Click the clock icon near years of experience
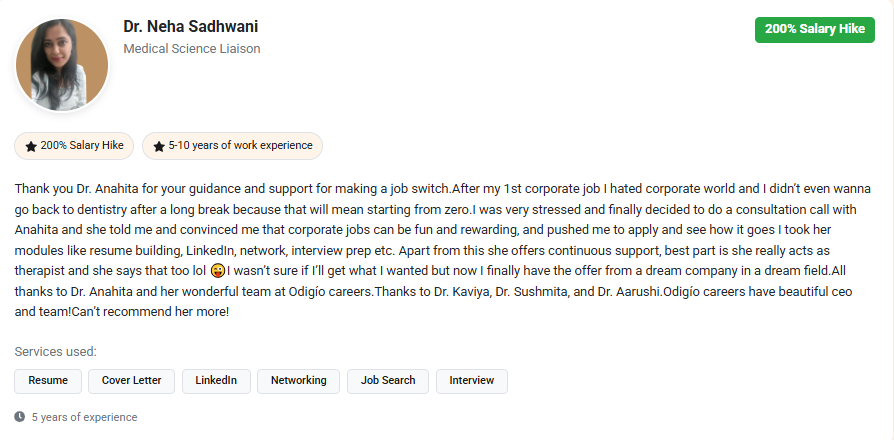The image size is (894, 440). pos(20,417)
